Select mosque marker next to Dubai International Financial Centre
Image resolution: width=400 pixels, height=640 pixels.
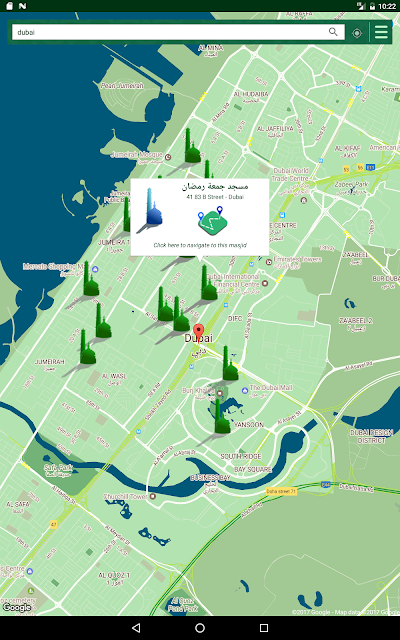[x=208, y=283]
